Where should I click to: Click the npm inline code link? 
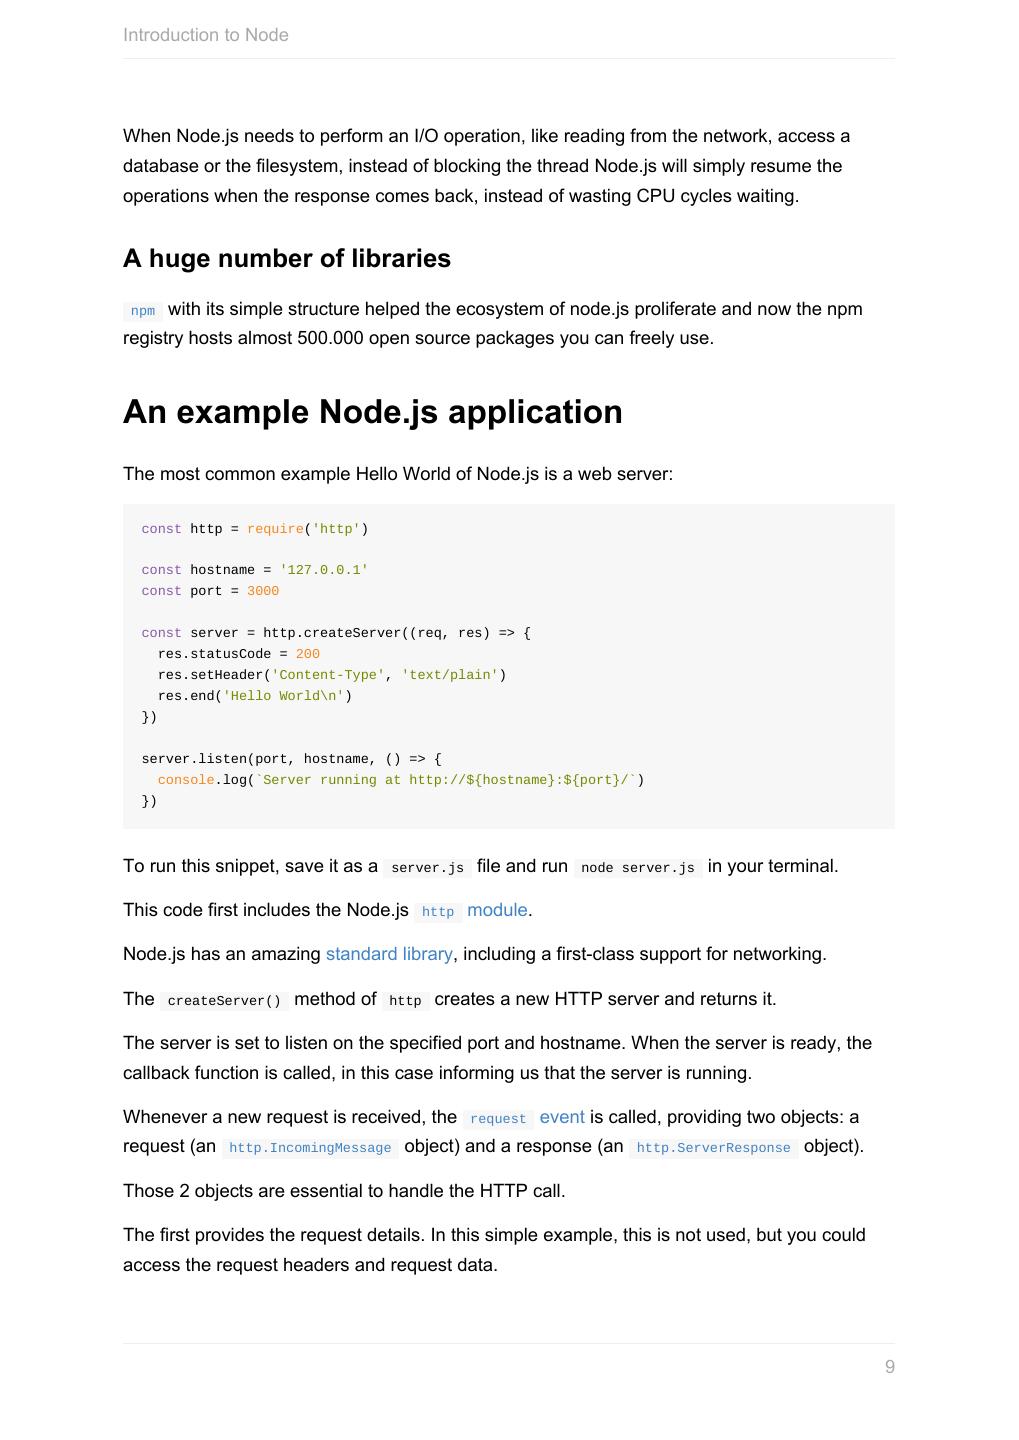[x=142, y=311]
